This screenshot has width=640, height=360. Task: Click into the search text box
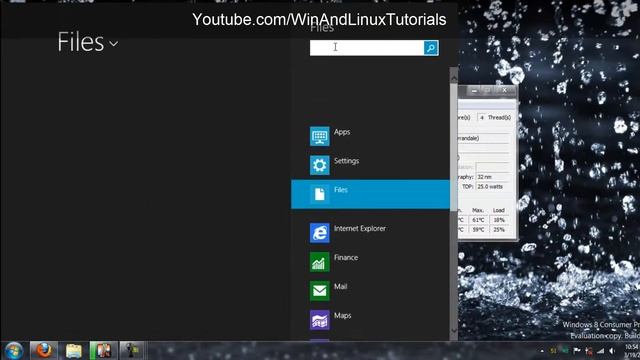click(x=367, y=48)
